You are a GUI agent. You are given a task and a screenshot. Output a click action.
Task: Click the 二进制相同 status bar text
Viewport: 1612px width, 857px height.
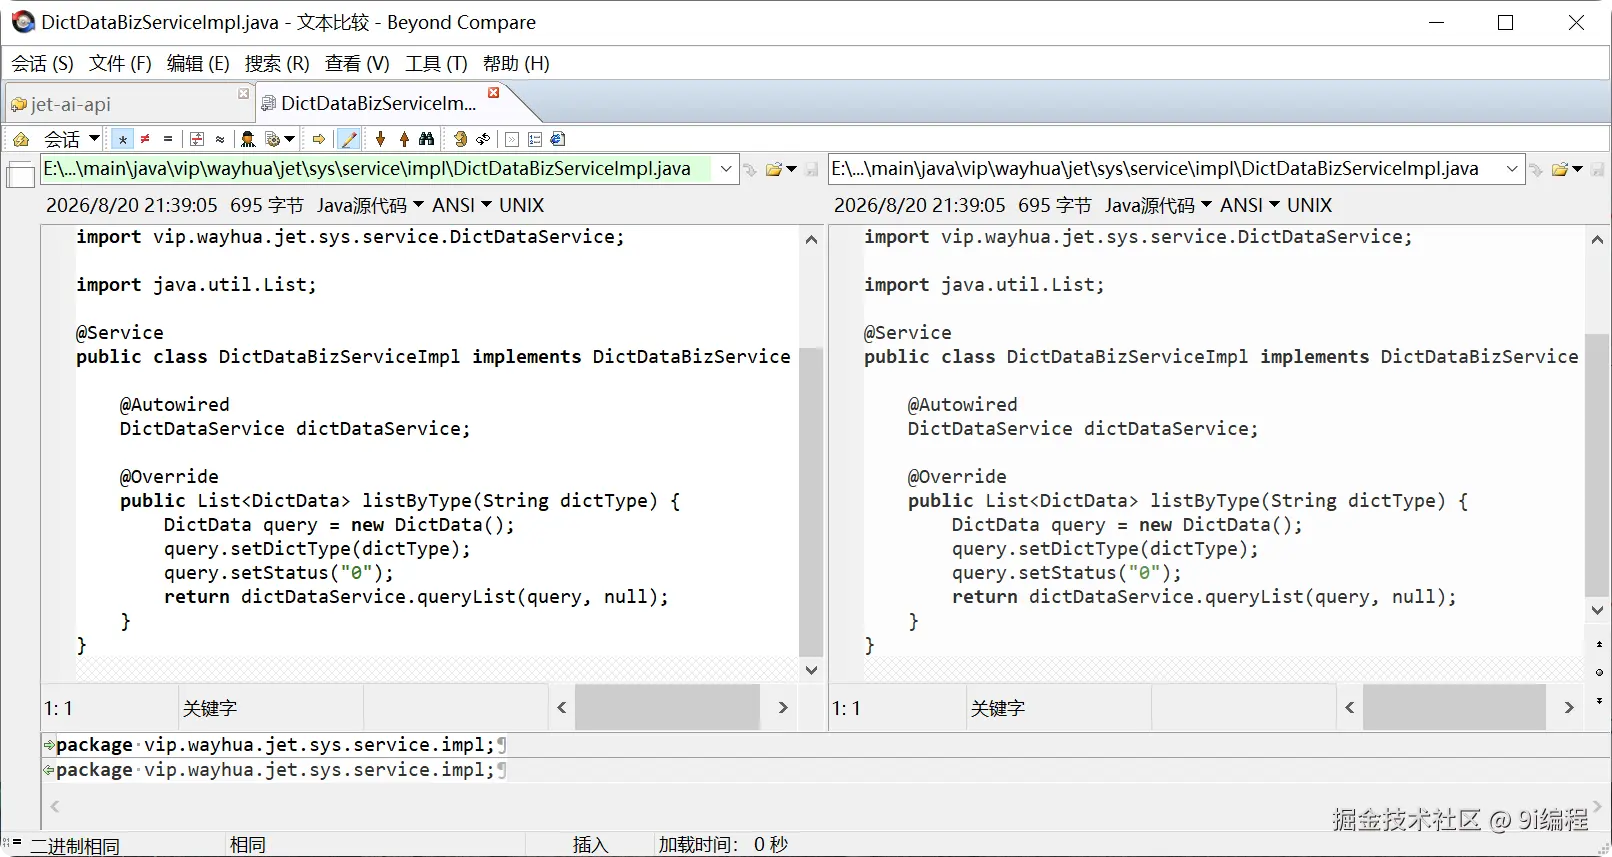[75, 846]
